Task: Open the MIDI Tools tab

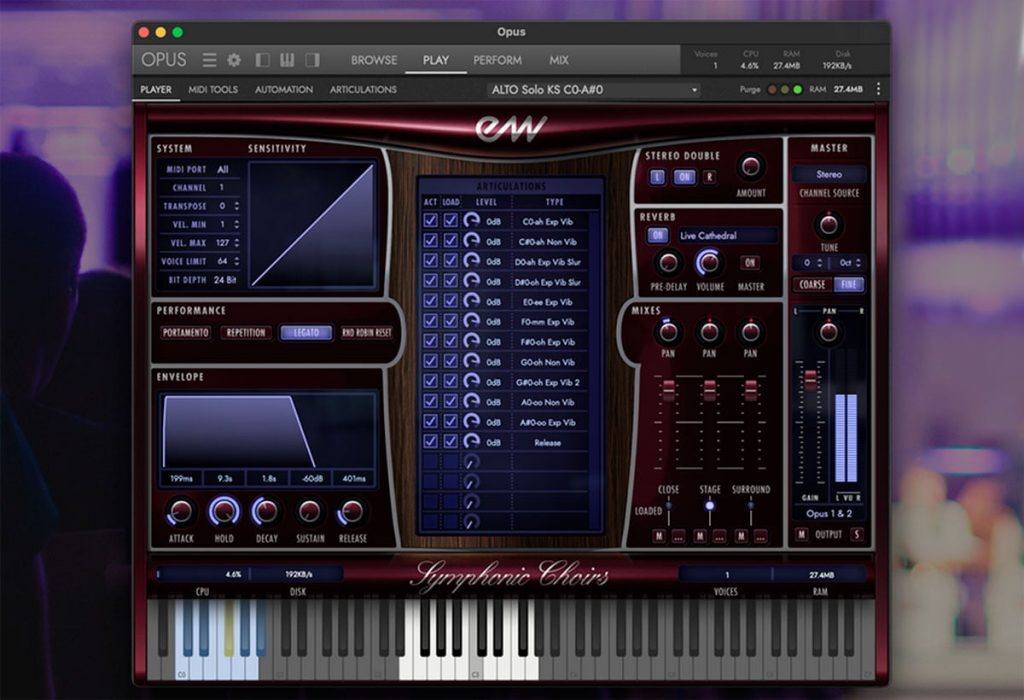Action: tap(213, 89)
